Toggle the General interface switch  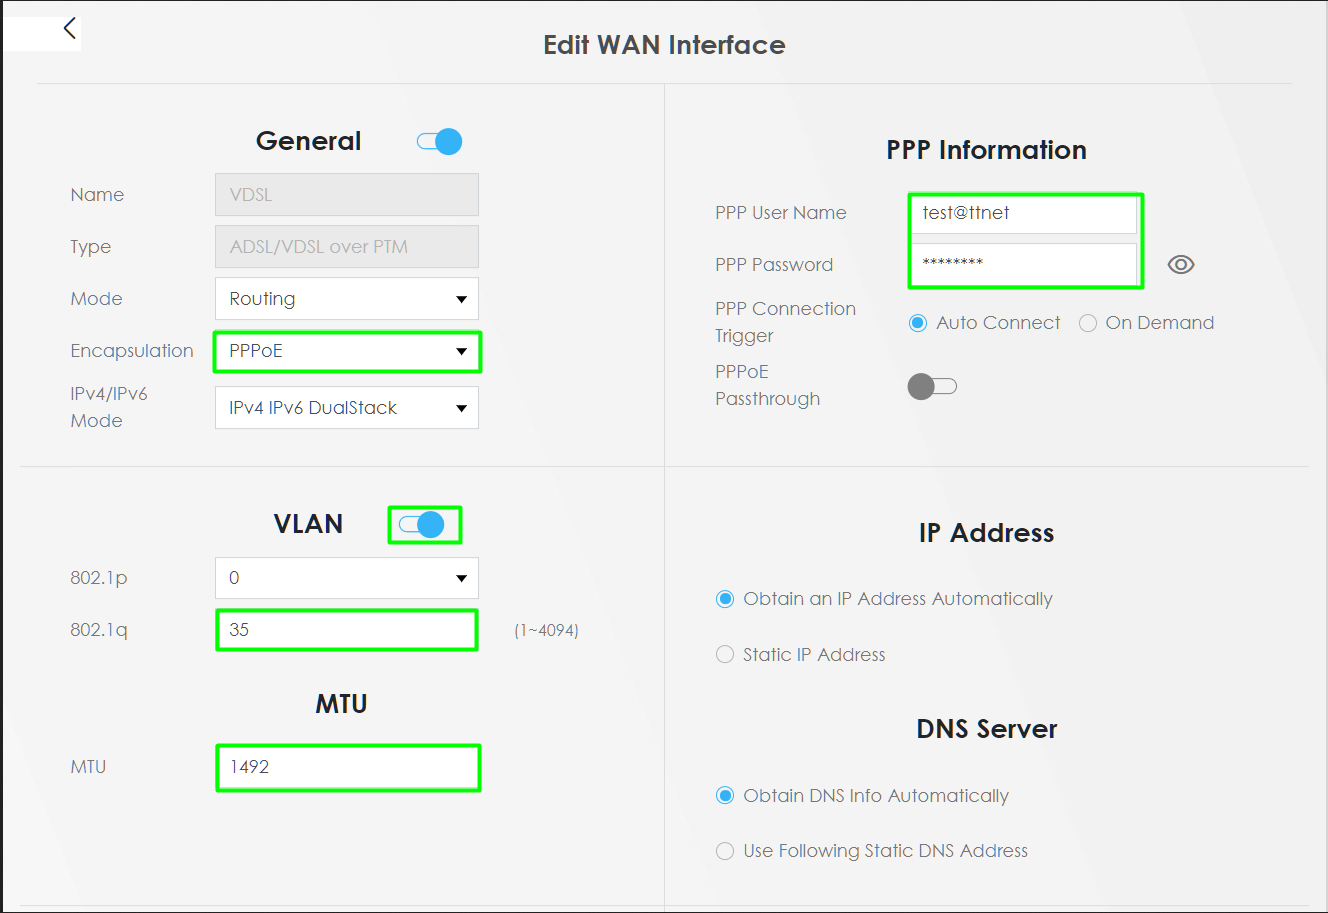click(440, 142)
